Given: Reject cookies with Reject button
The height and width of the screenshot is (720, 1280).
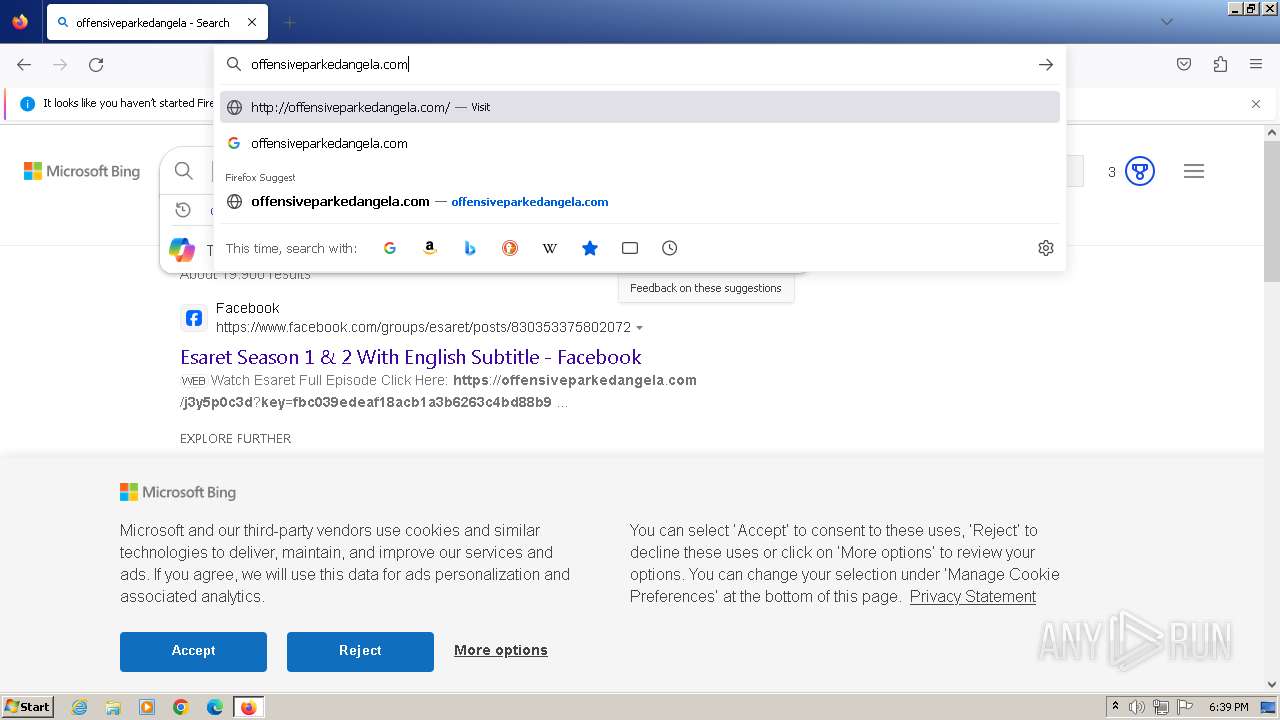Looking at the screenshot, I should click(360, 651).
